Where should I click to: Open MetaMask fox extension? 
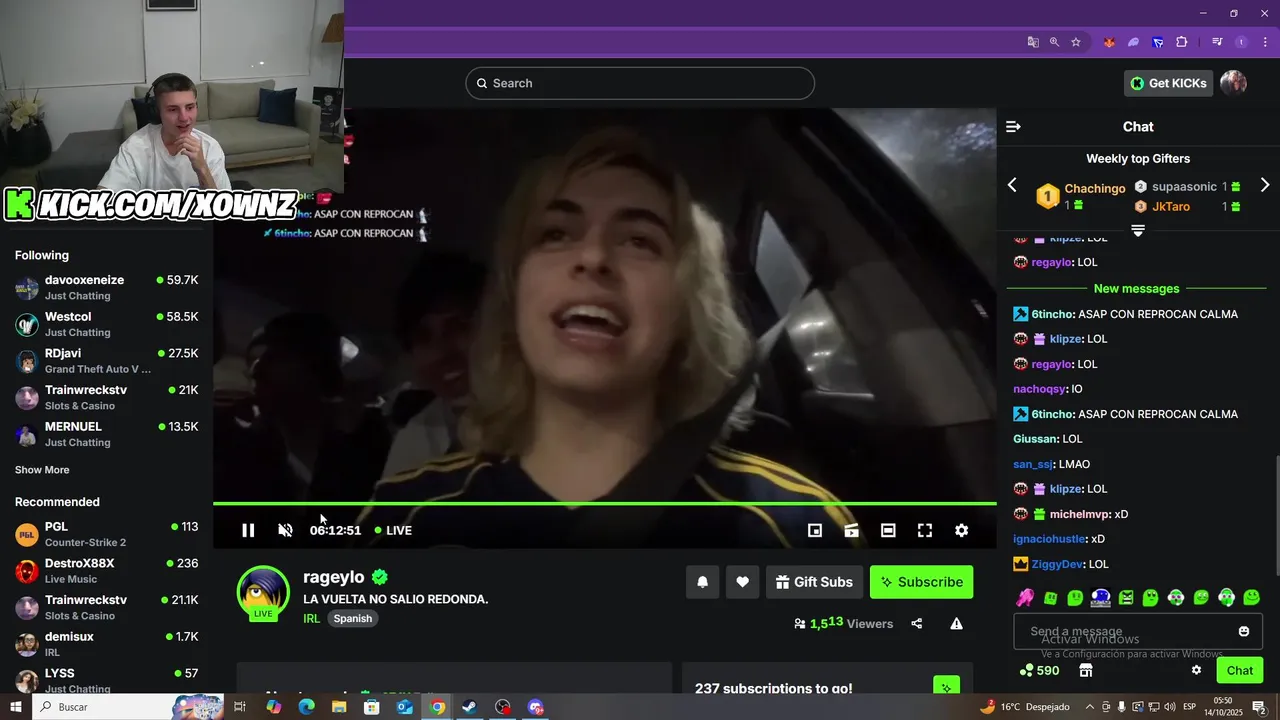pyautogui.click(x=1109, y=42)
